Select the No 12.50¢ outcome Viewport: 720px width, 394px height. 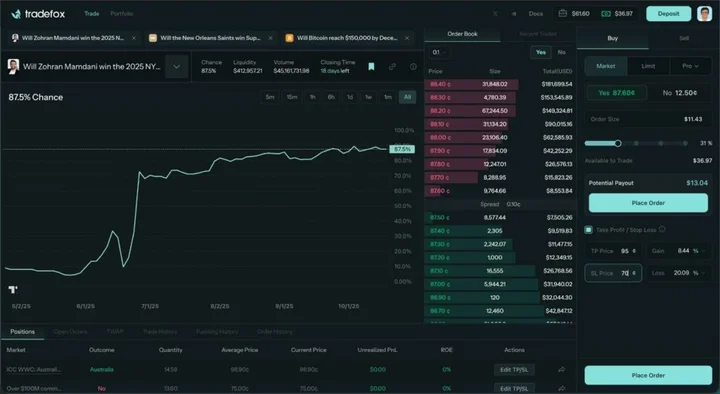680,93
